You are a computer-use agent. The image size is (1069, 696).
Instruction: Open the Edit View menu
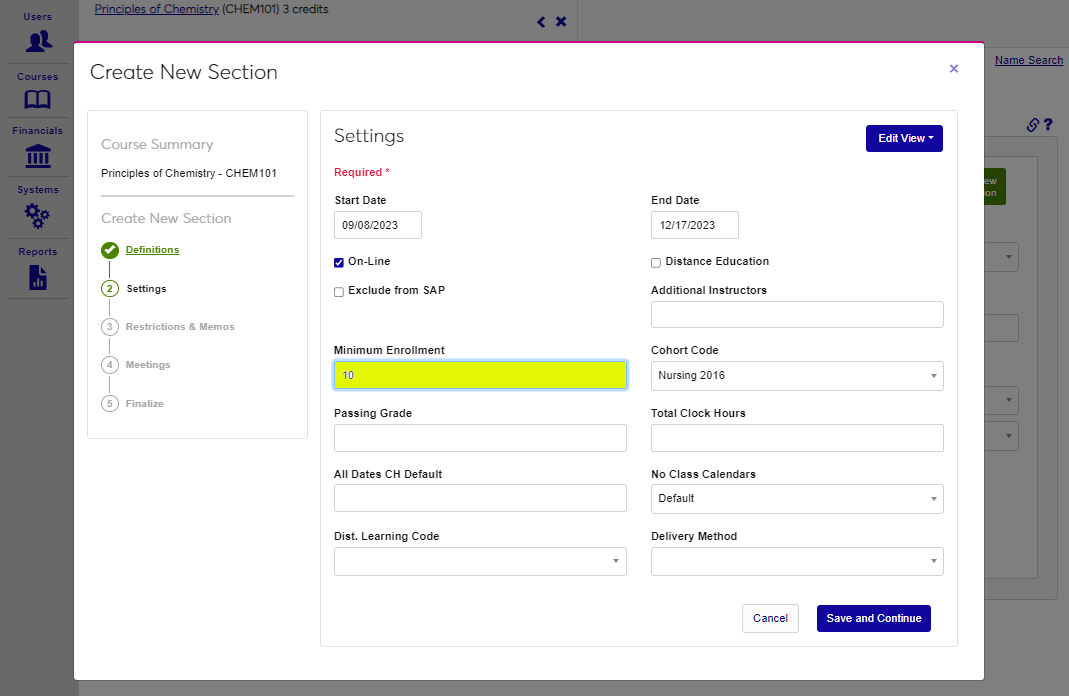904,139
